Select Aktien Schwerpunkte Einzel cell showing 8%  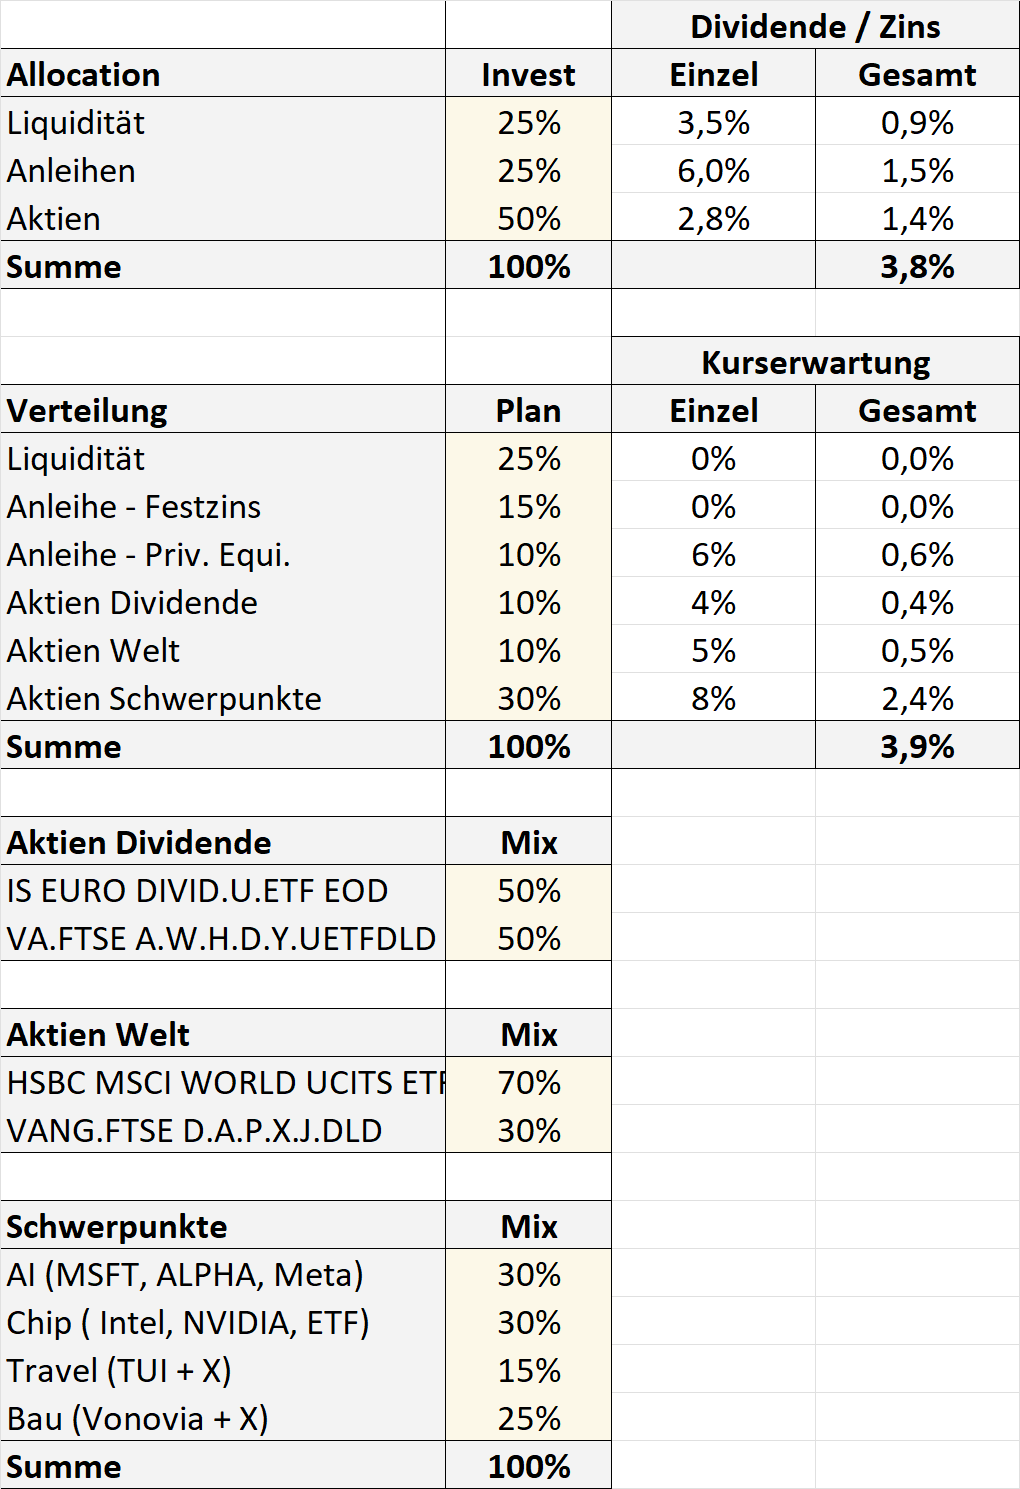713,699
